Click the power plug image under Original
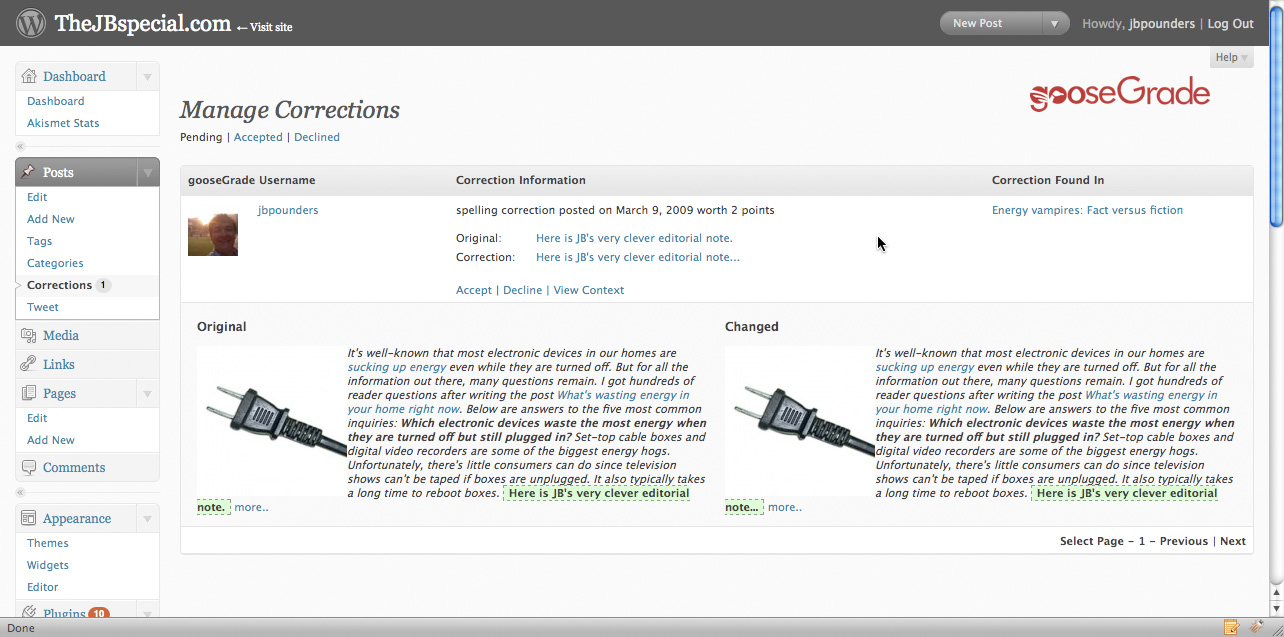Viewport: 1284px width, 637px height. (x=272, y=421)
